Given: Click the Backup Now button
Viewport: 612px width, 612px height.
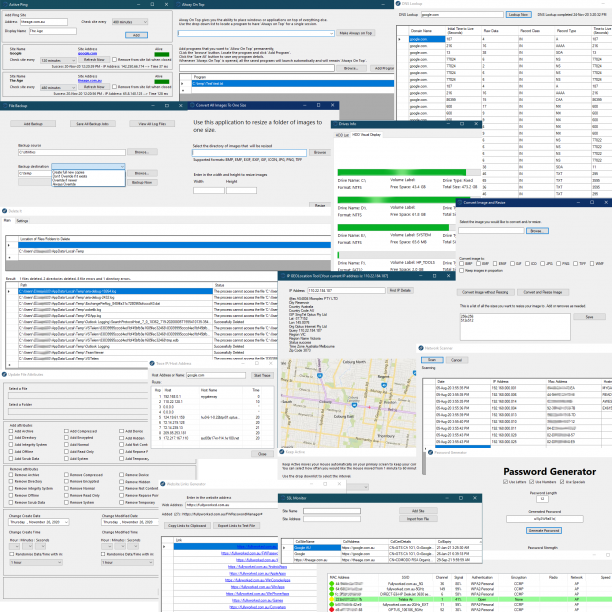Looking at the screenshot, I should tap(142, 183).
